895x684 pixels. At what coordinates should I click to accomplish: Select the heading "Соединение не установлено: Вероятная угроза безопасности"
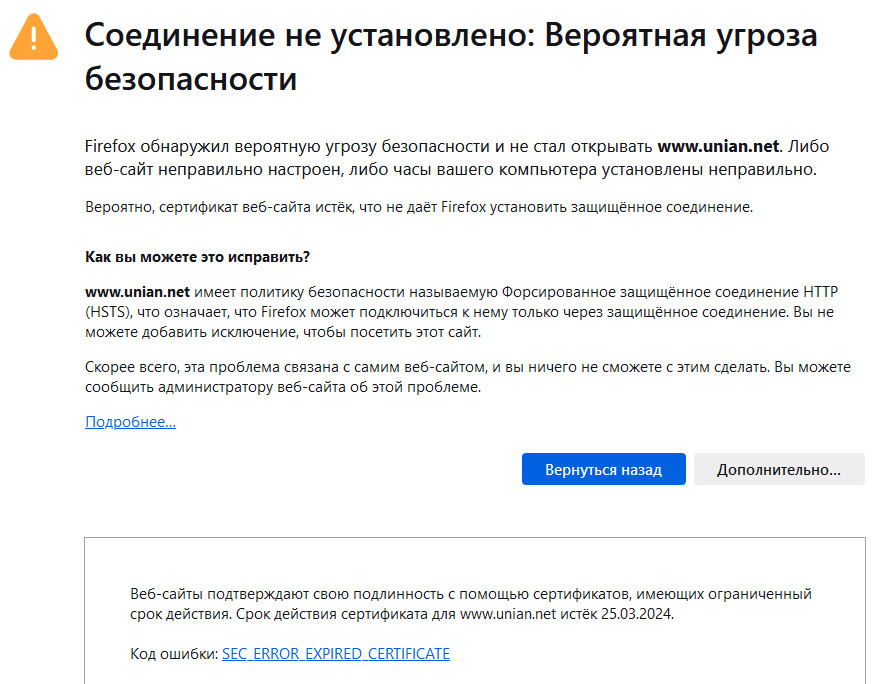click(451, 57)
